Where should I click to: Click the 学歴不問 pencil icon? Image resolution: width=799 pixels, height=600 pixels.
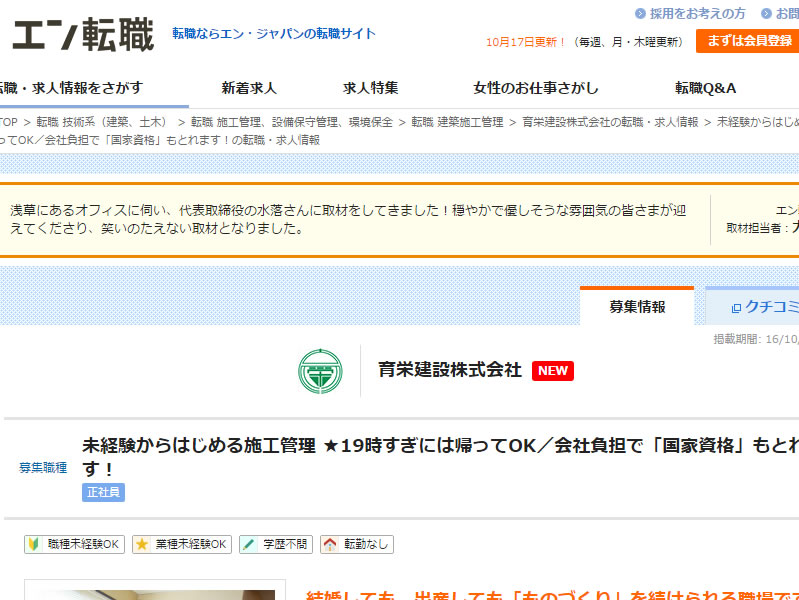(x=249, y=544)
